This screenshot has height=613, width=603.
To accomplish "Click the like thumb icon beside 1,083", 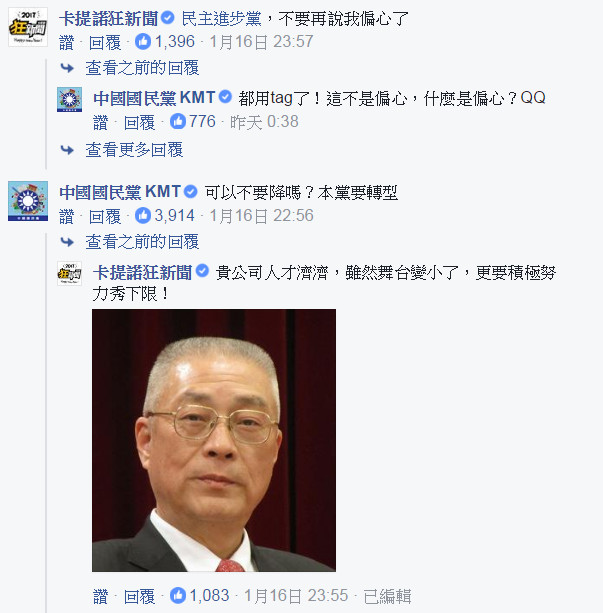I will click(x=178, y=595).
